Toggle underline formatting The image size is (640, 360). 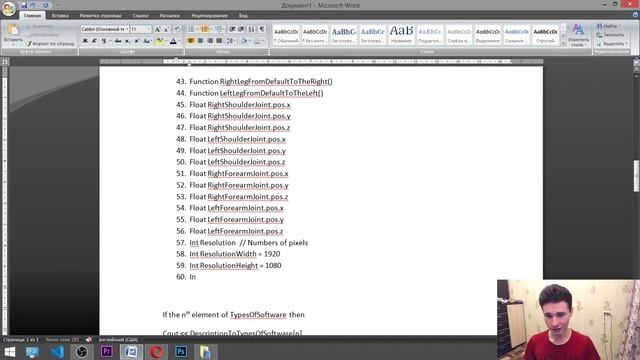click(x=104, y=41)
